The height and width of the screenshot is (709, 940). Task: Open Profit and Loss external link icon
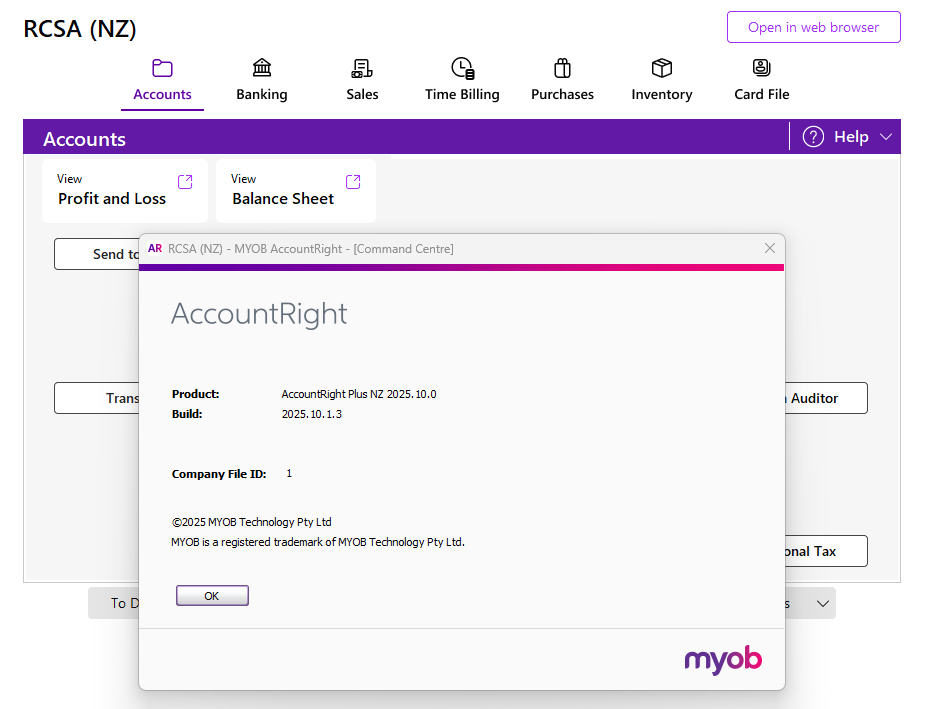point(185,182)
